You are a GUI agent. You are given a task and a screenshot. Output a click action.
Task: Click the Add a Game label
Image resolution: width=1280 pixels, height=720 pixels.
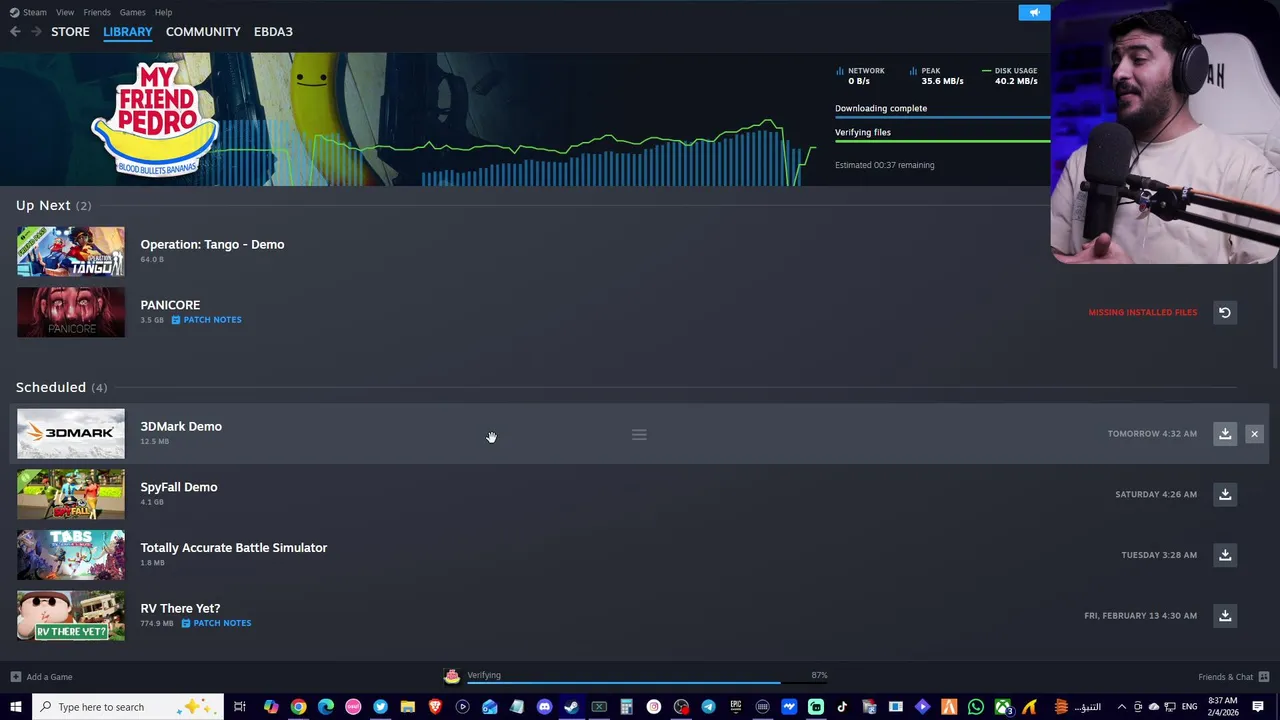[49, 677]
